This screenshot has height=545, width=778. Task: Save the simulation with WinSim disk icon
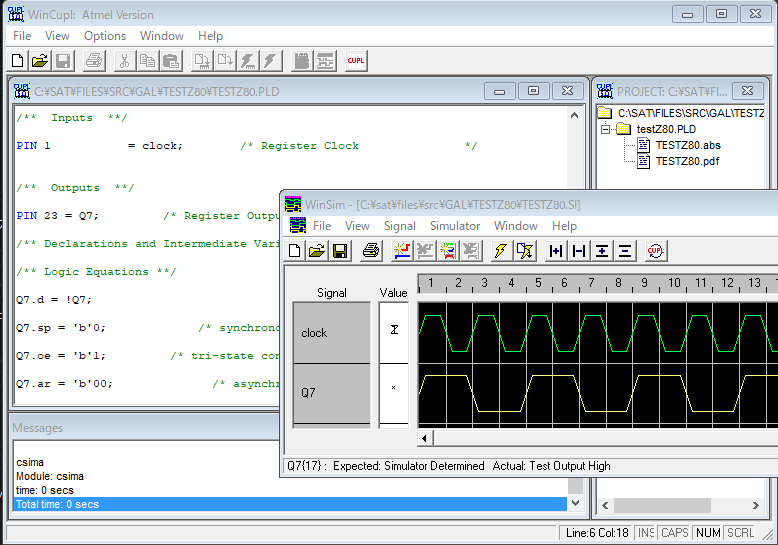[340, 251]
